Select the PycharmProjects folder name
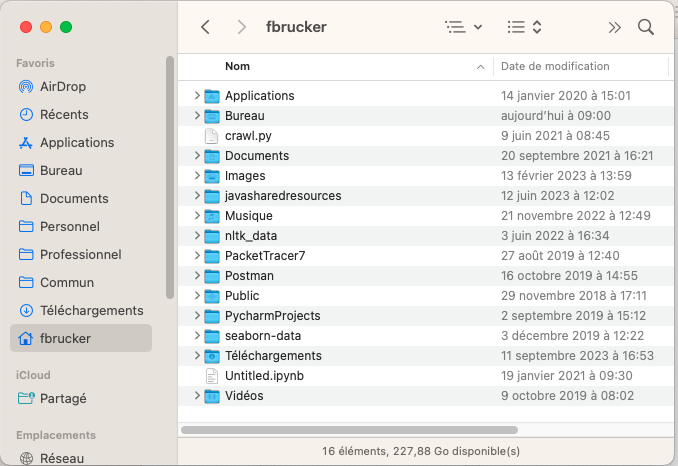Viewport: 678px width, 466px height. [x=272, y=316]
